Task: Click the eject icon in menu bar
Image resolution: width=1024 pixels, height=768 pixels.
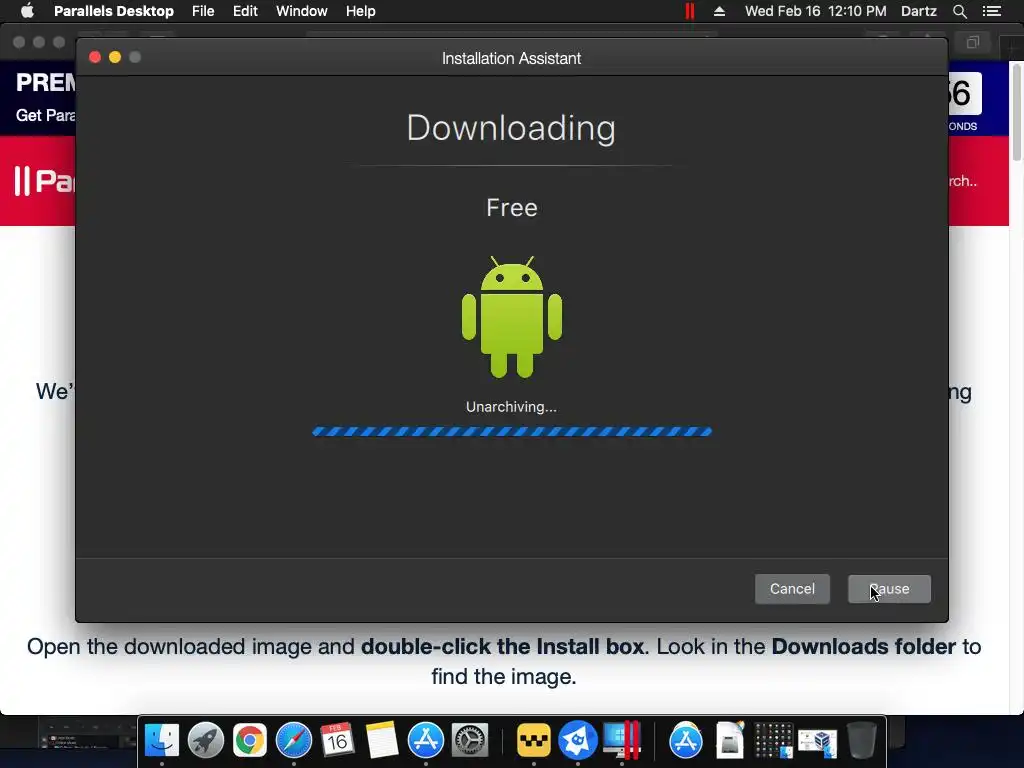Action: pyautogui.click(x=719, y=11)
